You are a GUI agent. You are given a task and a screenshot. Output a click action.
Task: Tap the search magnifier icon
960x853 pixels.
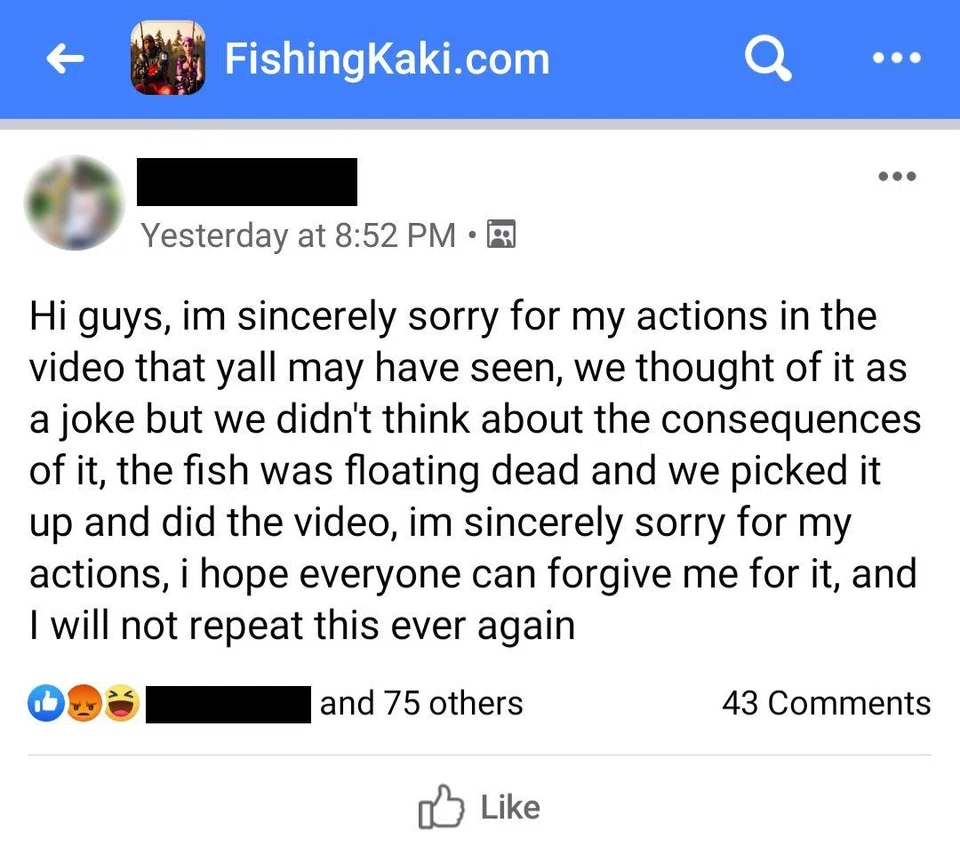768,59
